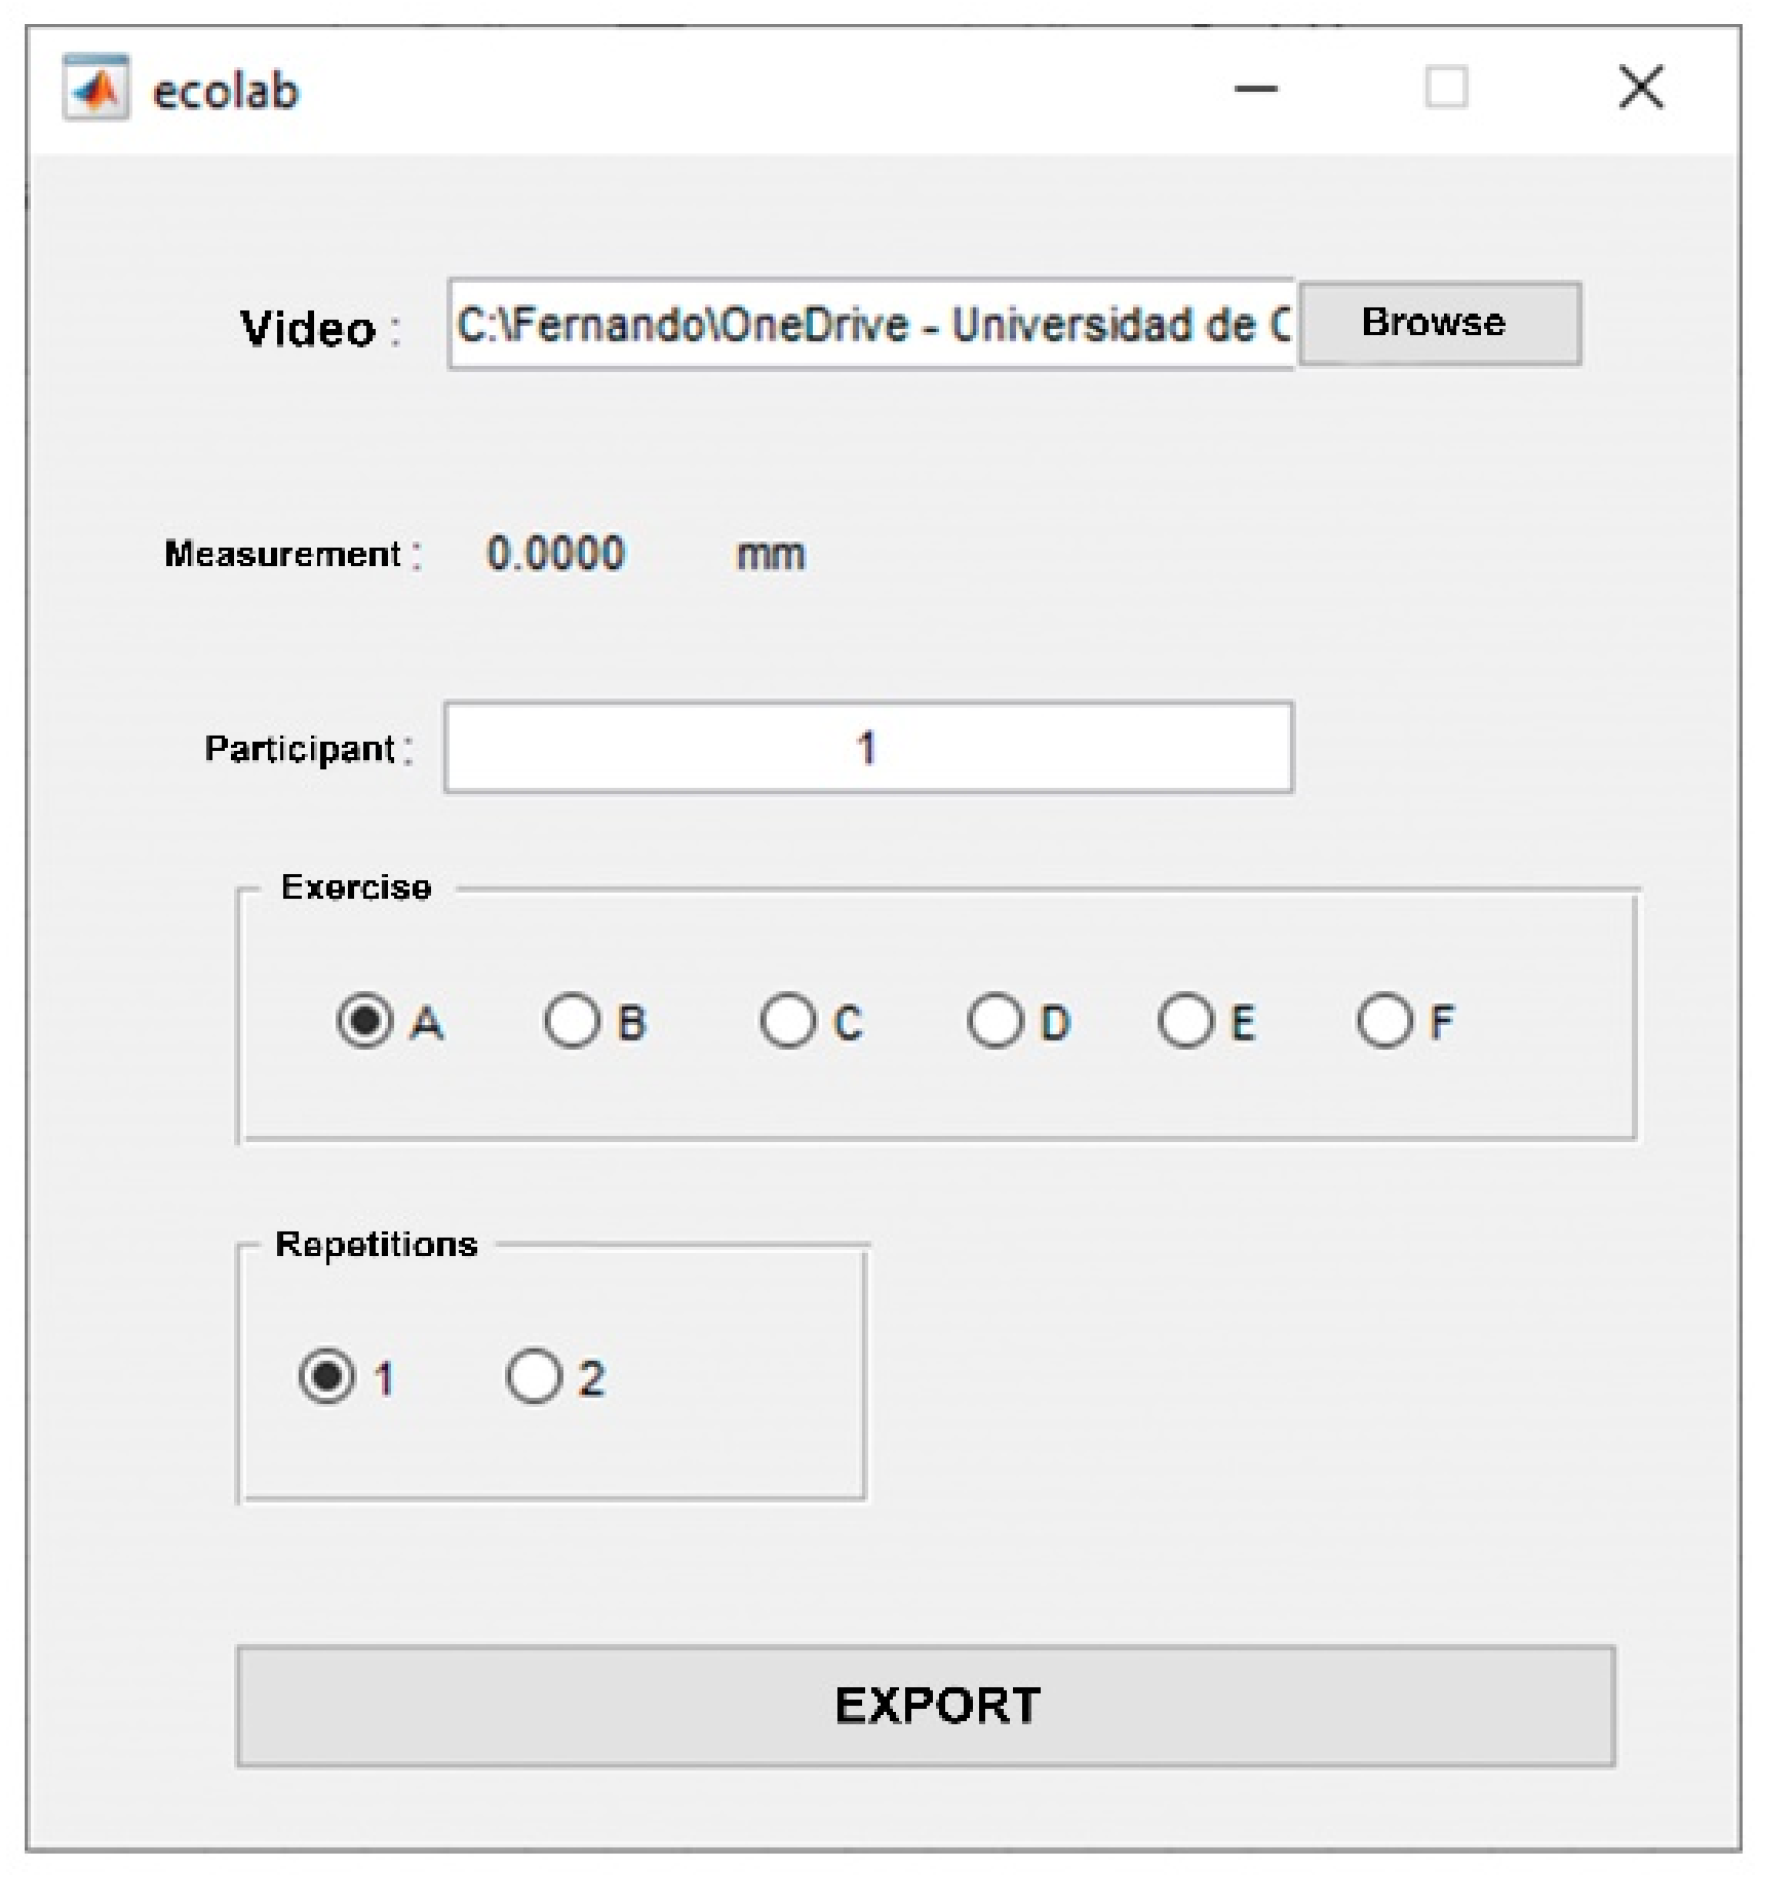Switch to repetition 2

tap(534, 1377)
